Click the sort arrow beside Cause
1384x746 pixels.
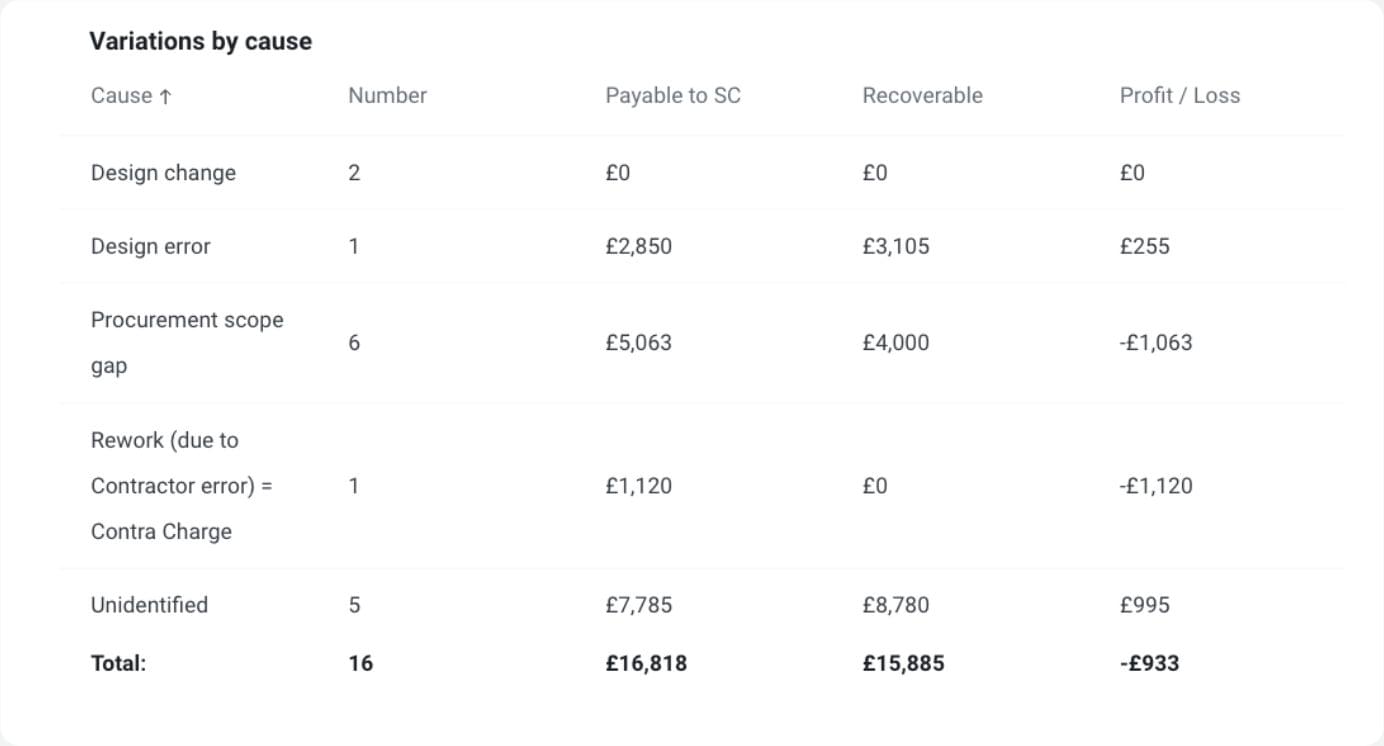[166, 96]
